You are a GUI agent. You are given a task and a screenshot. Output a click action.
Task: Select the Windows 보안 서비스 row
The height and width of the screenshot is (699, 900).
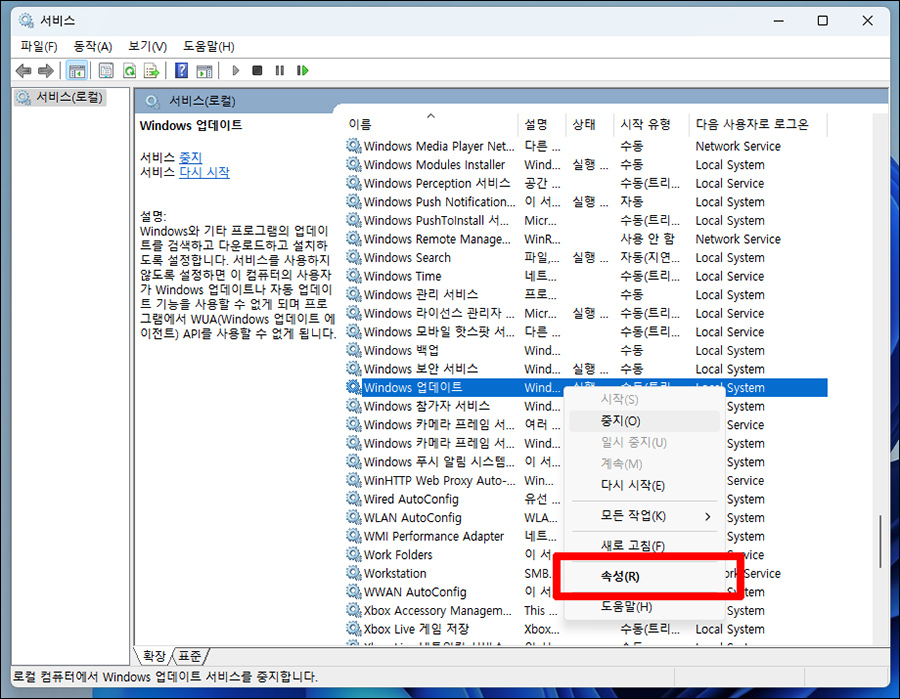[x=586, y=369]
